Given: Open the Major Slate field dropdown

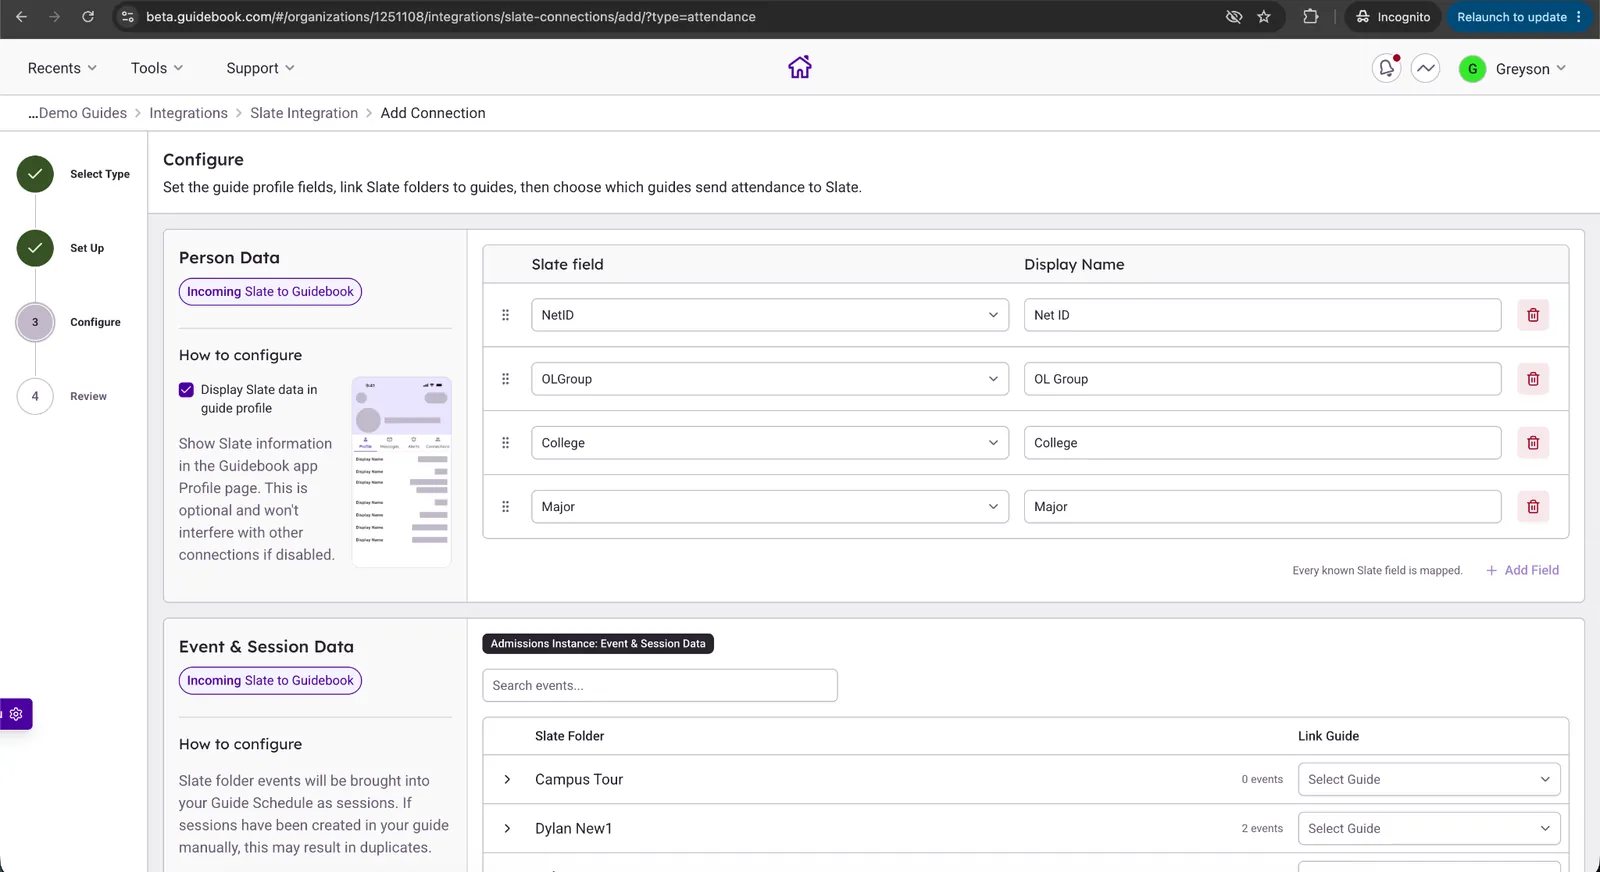Looking at the screenshot, I should point(770,507).
